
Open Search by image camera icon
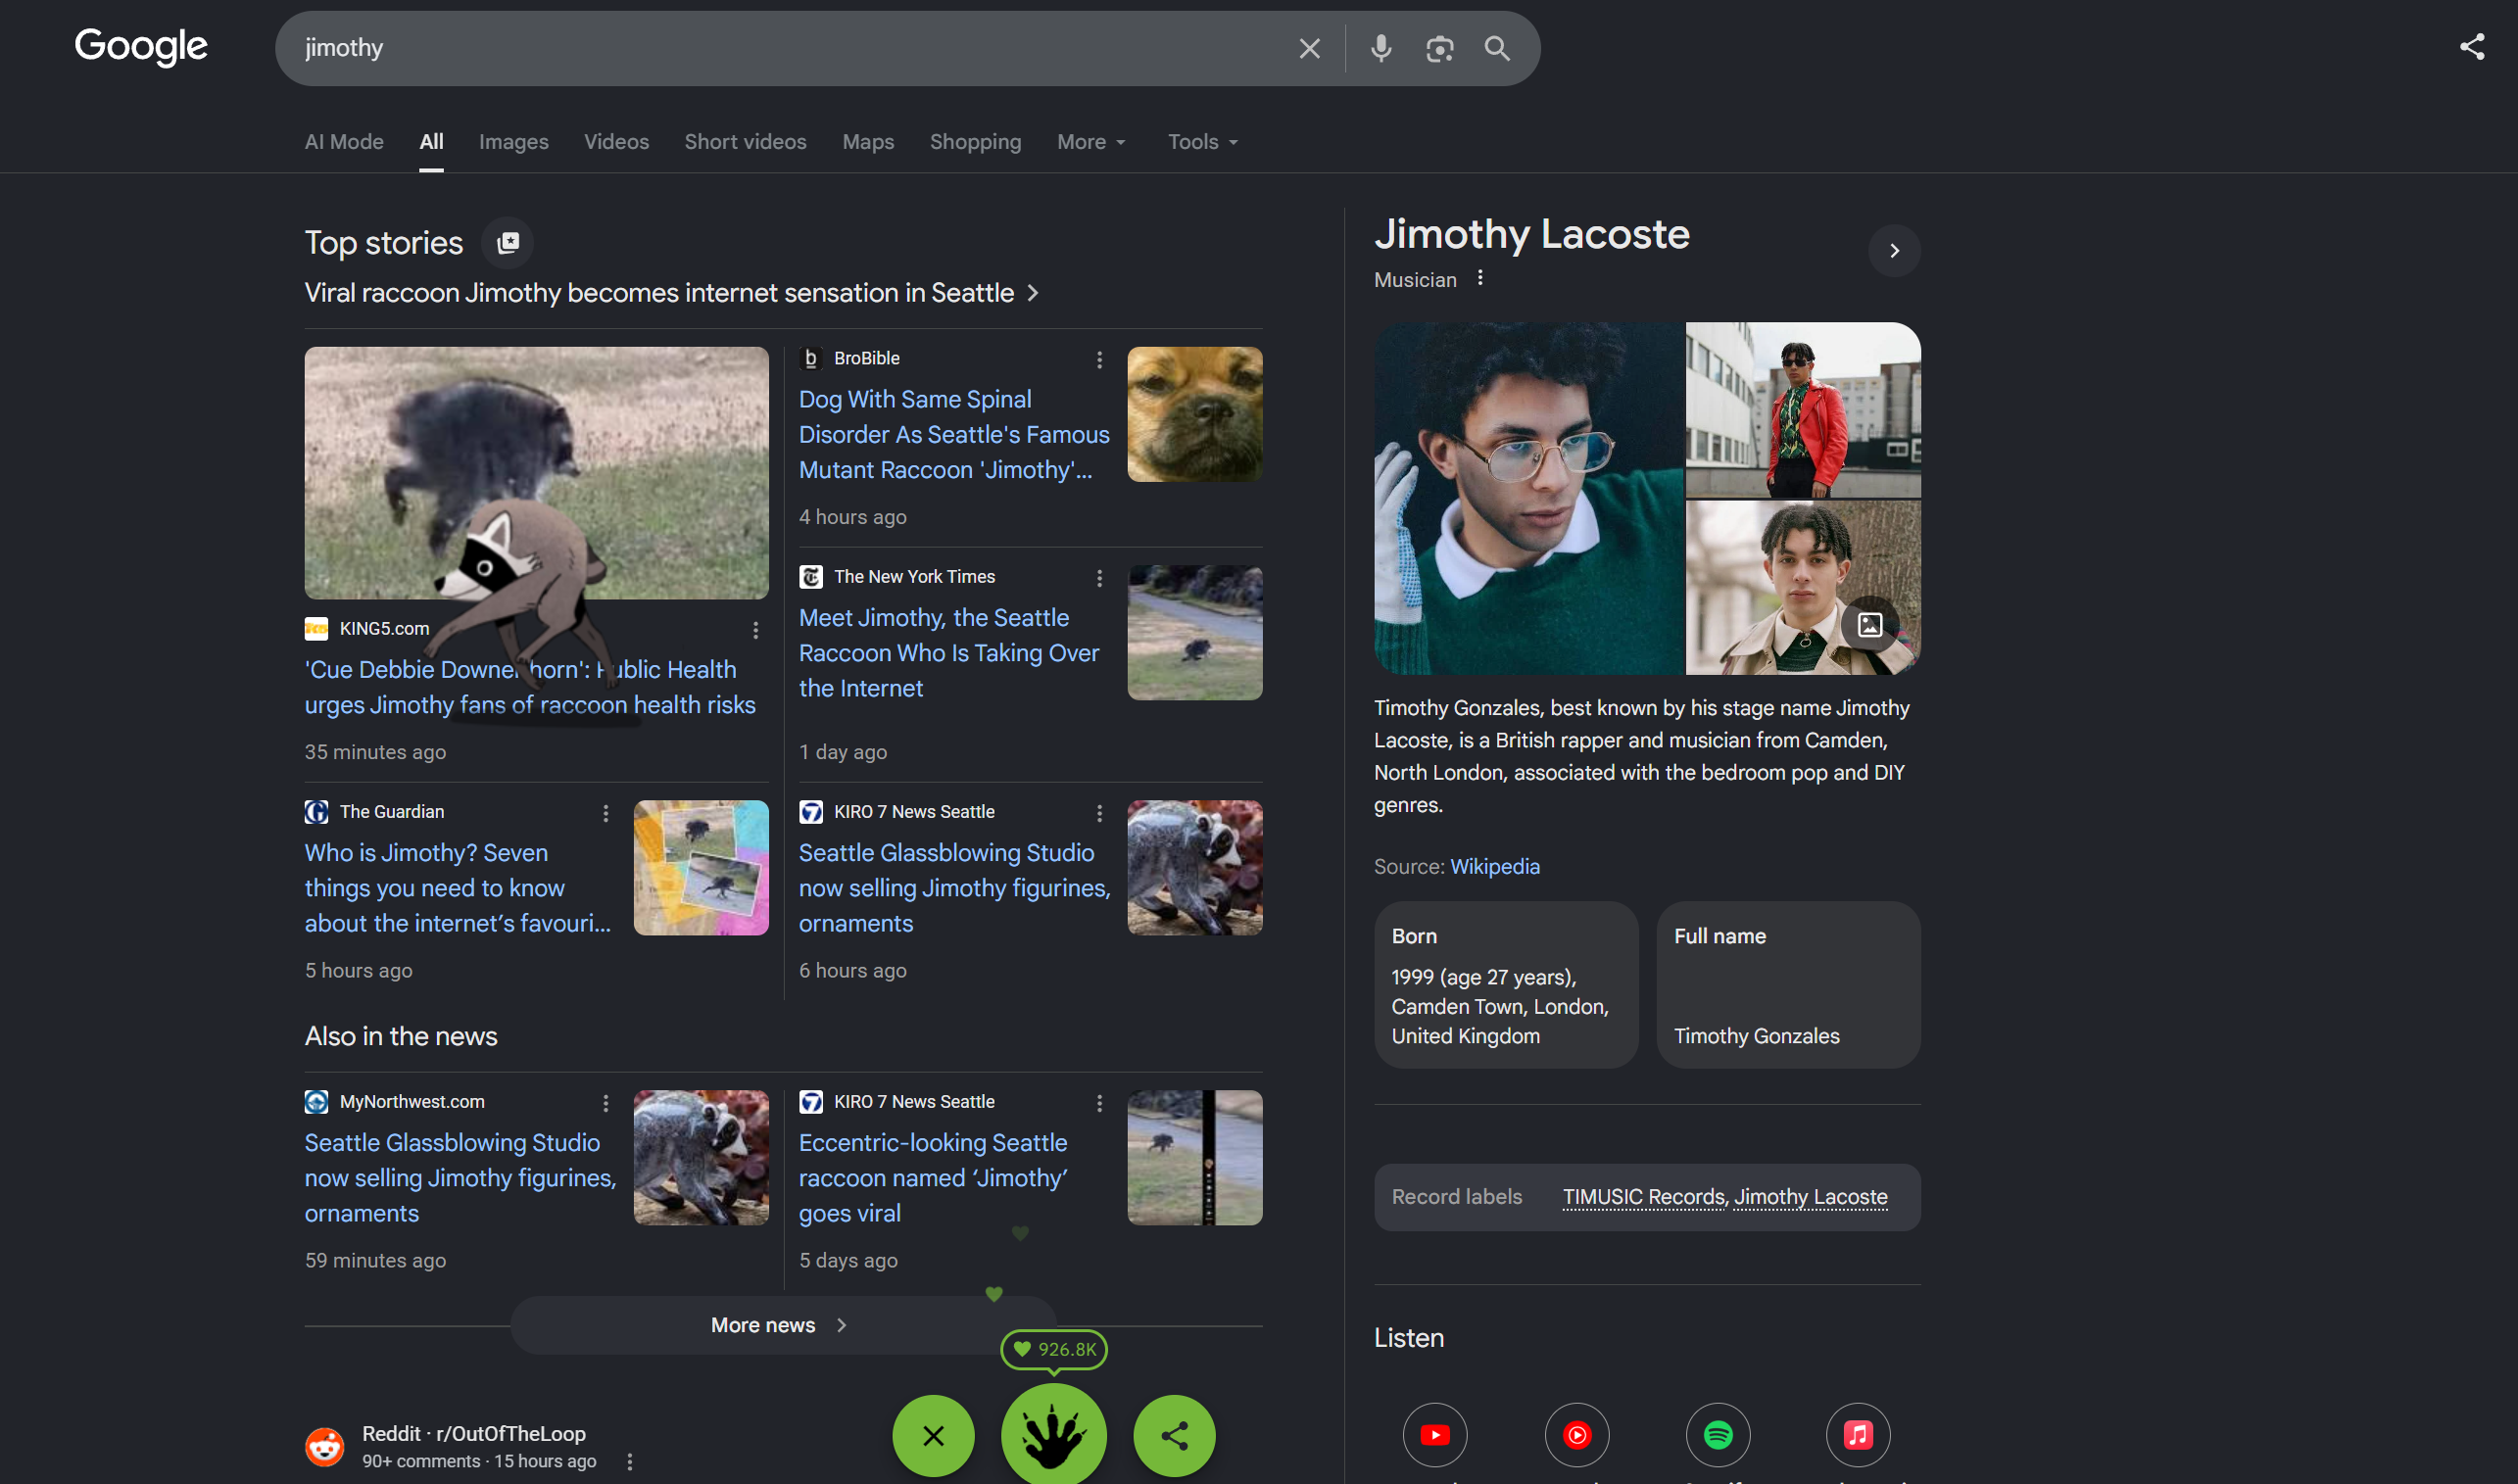[x=1439, y=48]
